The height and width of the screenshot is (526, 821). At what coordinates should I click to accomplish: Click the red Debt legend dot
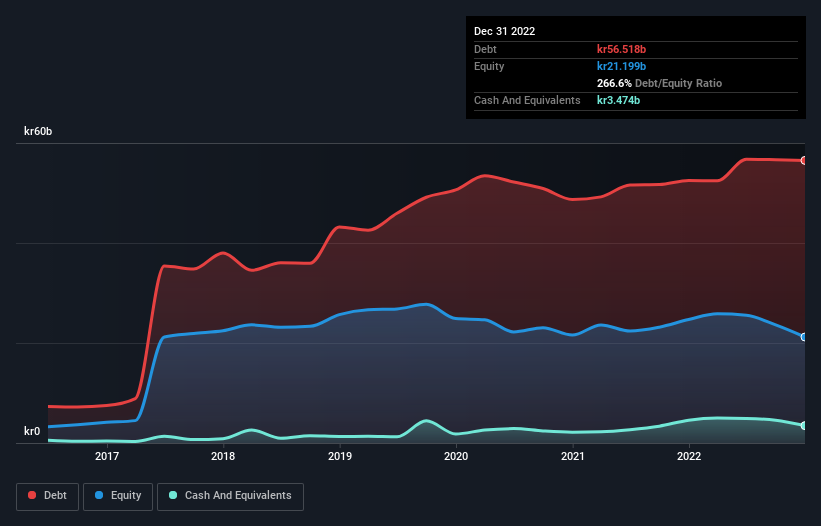pos(32,495)
